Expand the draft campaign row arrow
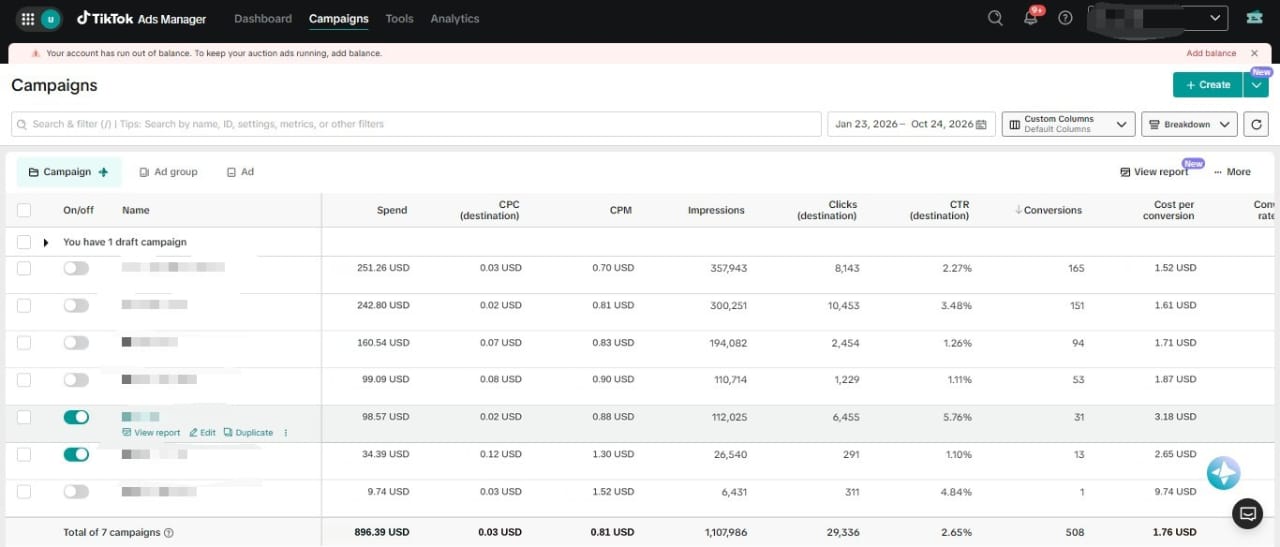The image size is (1280, 547). click(x=45, y=242)
